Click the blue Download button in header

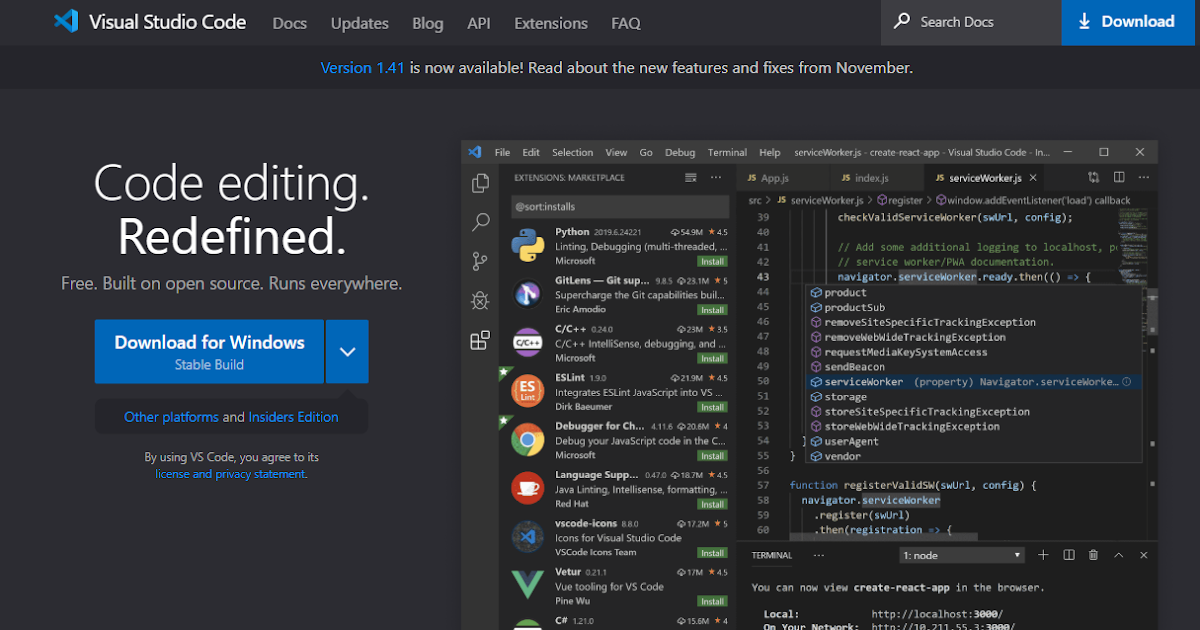pos(1127,22)
